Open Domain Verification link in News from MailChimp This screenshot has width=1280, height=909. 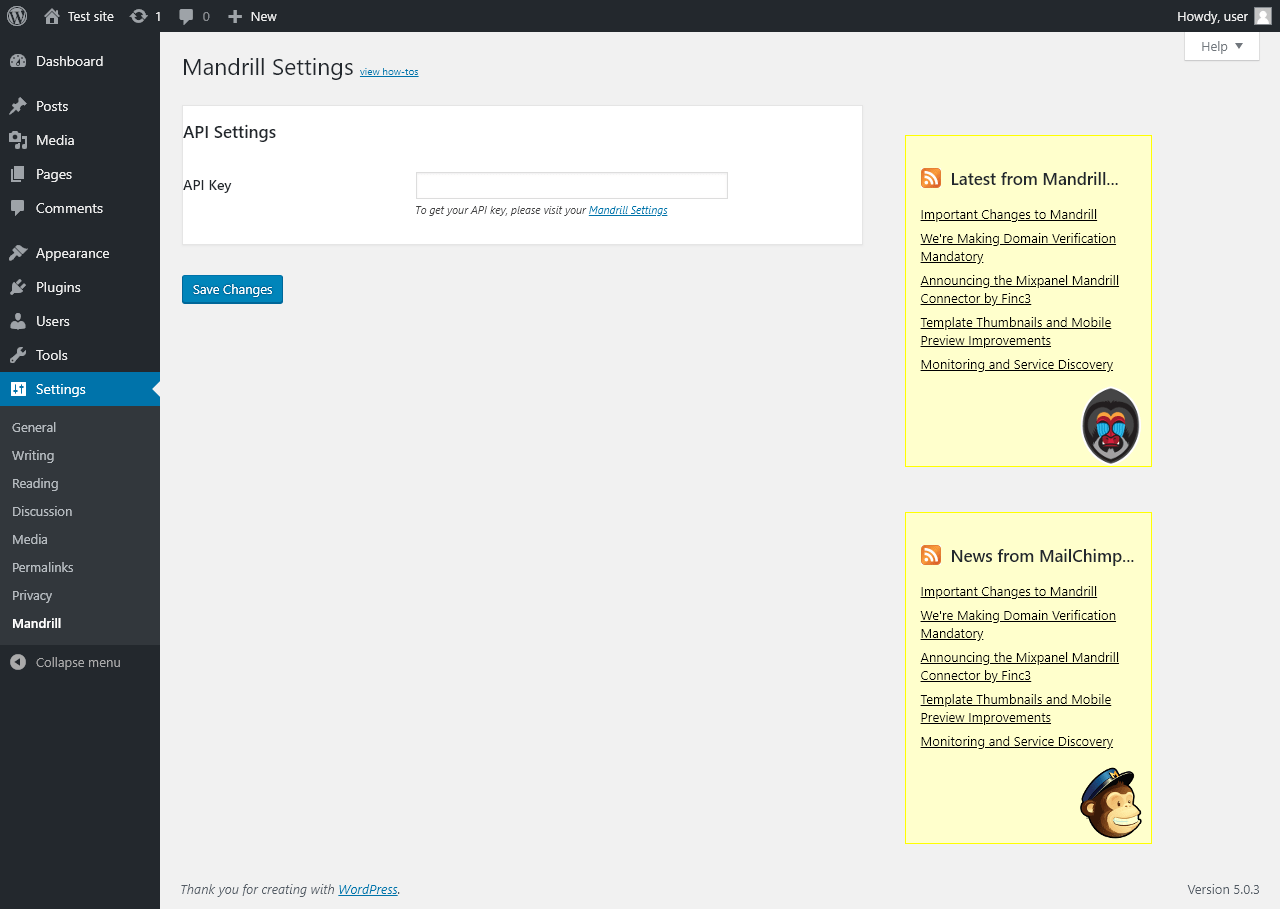click(x=1018, y=624)
